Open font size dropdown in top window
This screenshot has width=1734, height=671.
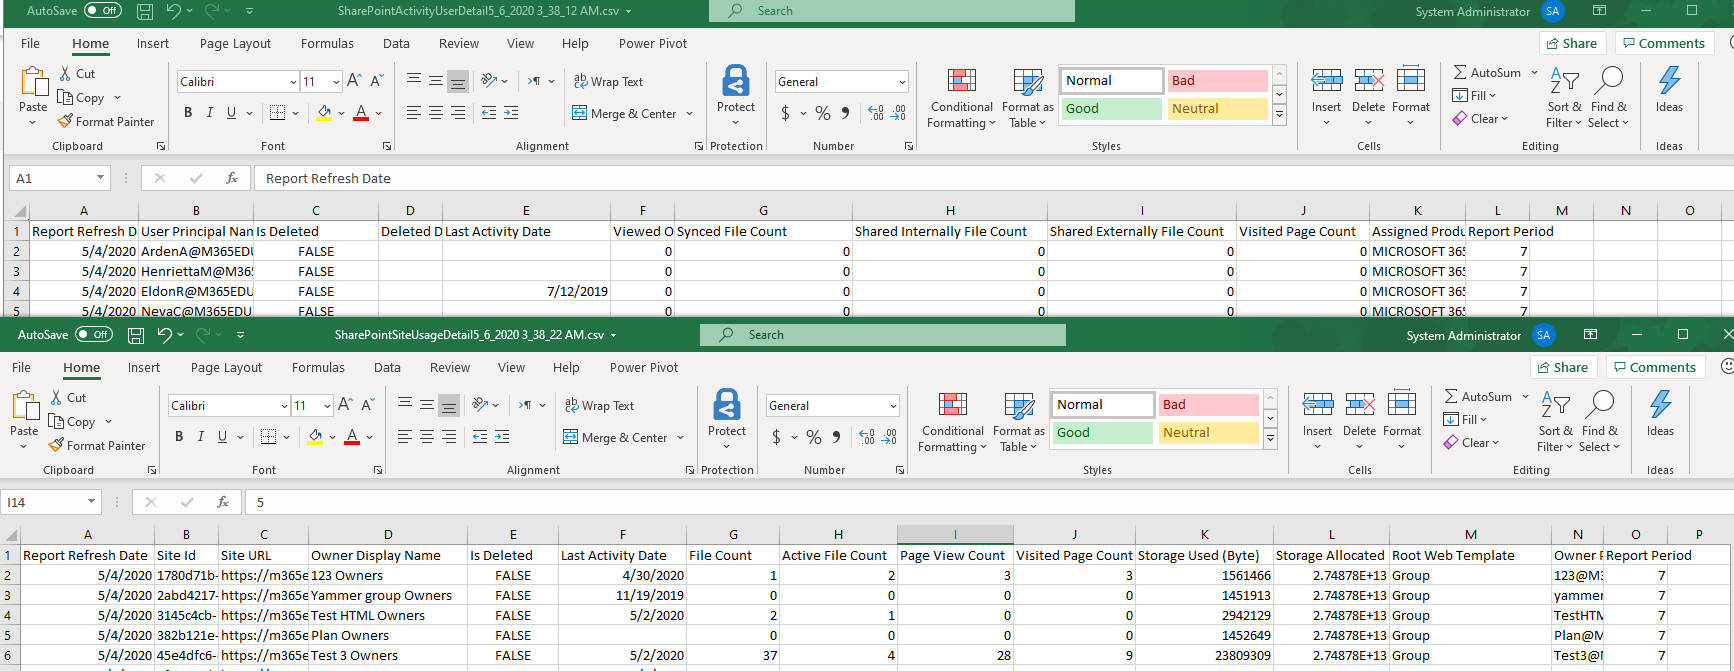[x=336, y=82]
